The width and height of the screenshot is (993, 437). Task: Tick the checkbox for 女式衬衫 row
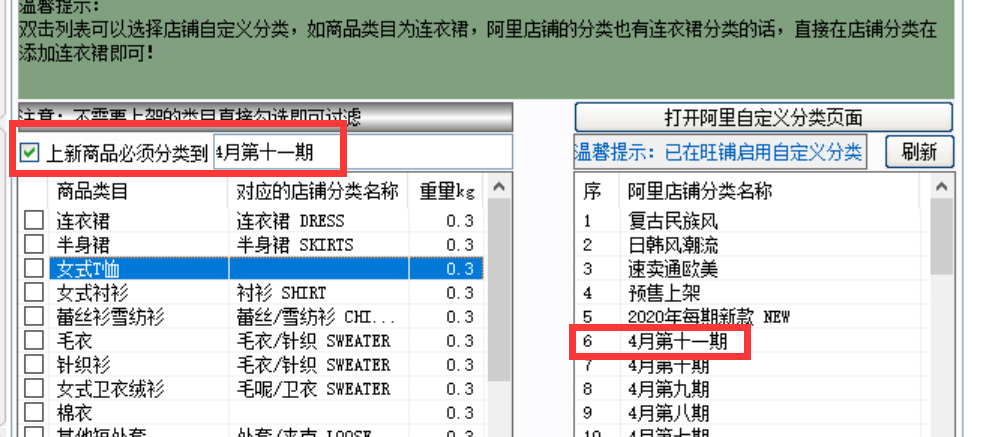pos(34,293)
